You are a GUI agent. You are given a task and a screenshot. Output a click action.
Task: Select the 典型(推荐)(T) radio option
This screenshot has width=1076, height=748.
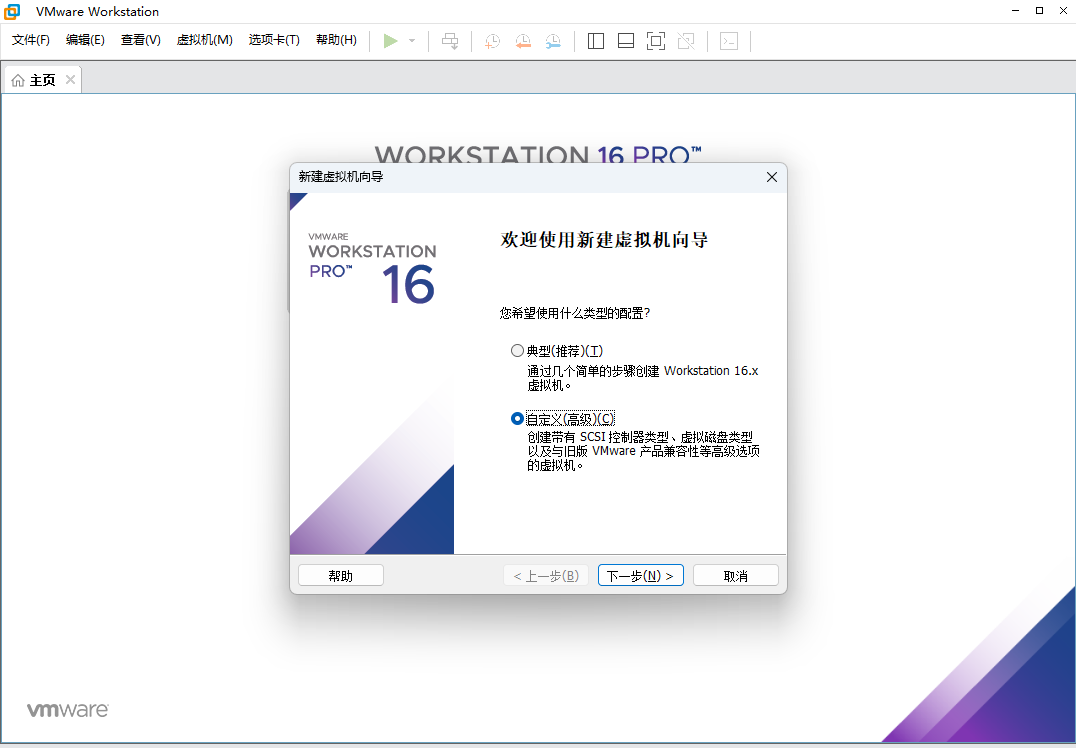coord(517,351)
